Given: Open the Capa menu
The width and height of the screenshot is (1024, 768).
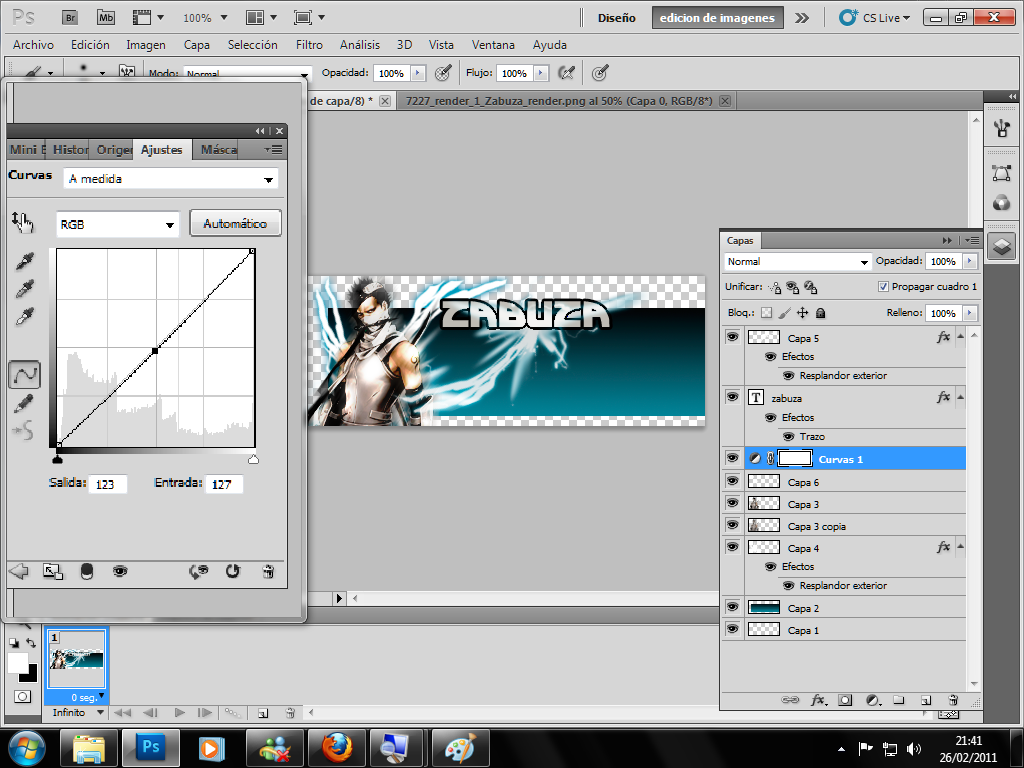Looking at the screenshot, I should (x=197, y=44).
